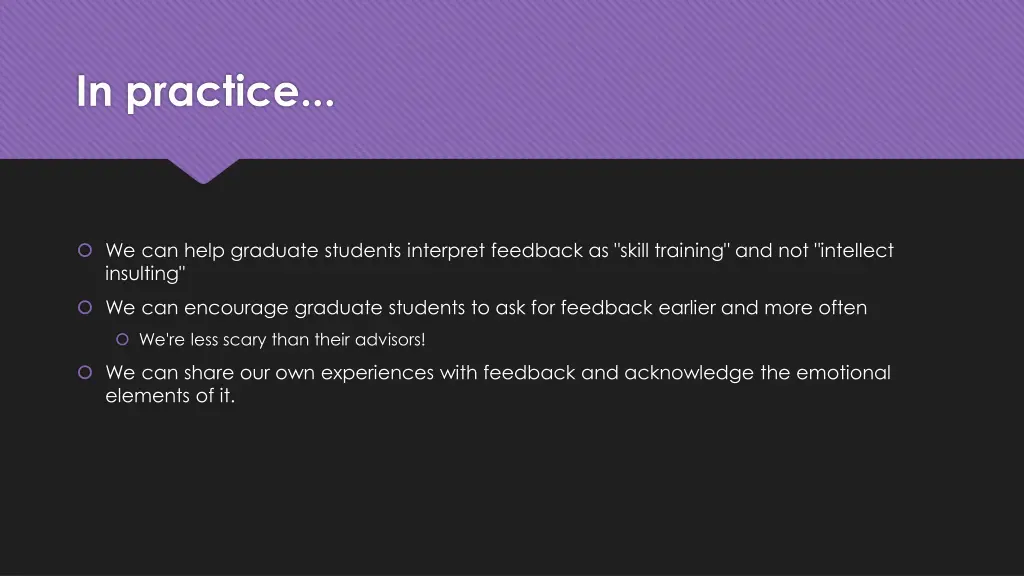Screen dimensions: 1024x576
Task: Click the word "practice..." in the title
Action: coord(231,93)
